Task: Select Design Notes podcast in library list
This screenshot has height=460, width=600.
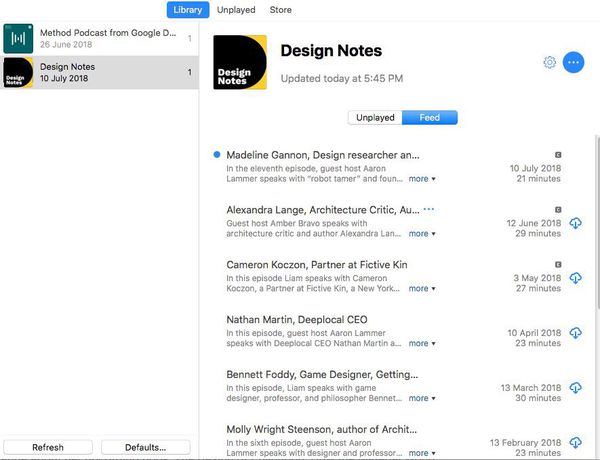Action: pos(99,72)
